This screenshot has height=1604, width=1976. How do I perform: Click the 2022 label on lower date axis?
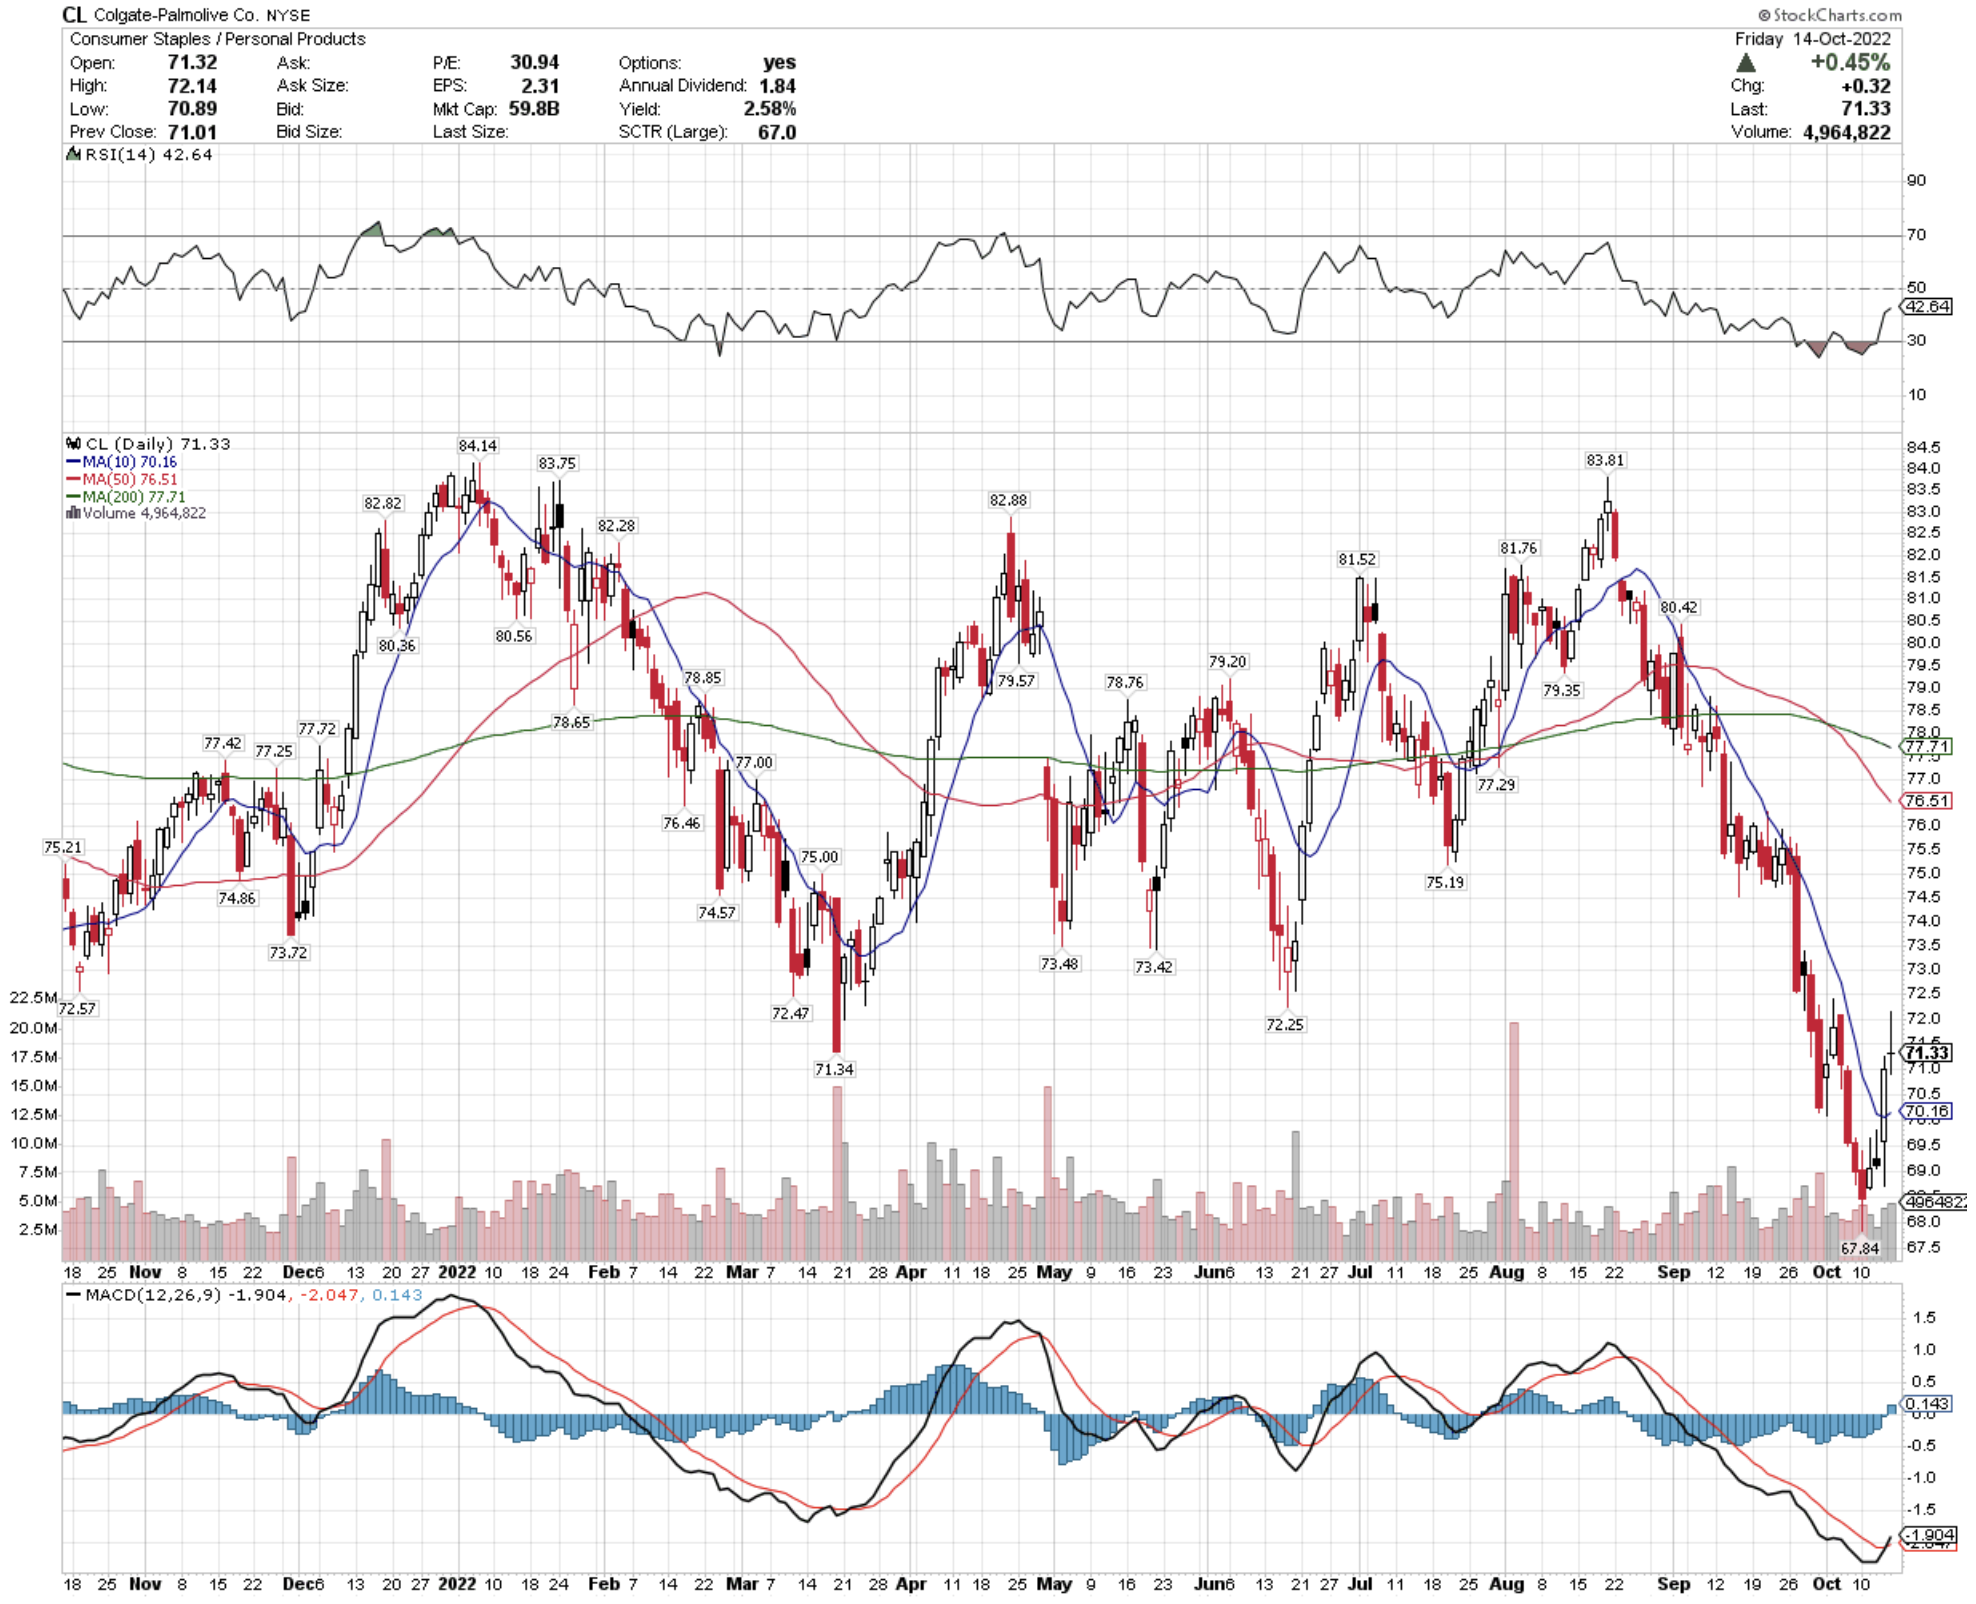click(457, 1584)
